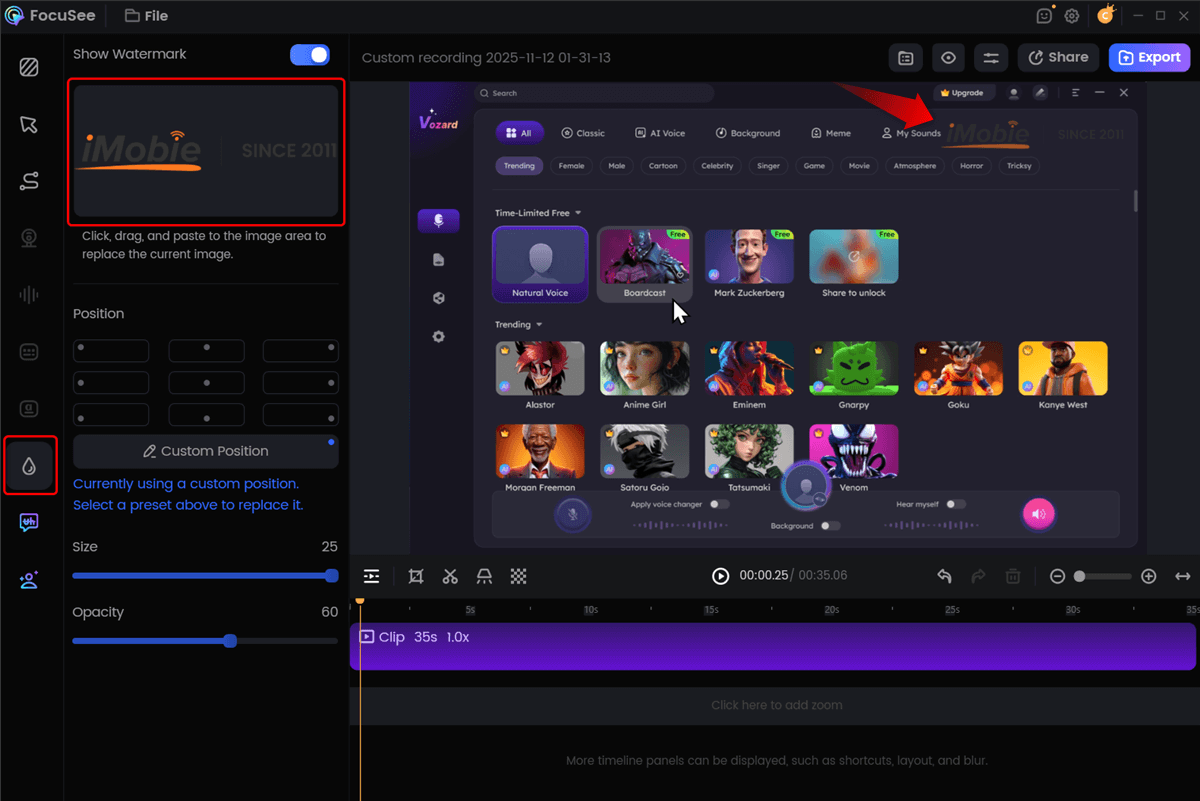
Task: Open the captions panel in the sidebar
Action: pos(30,351)
